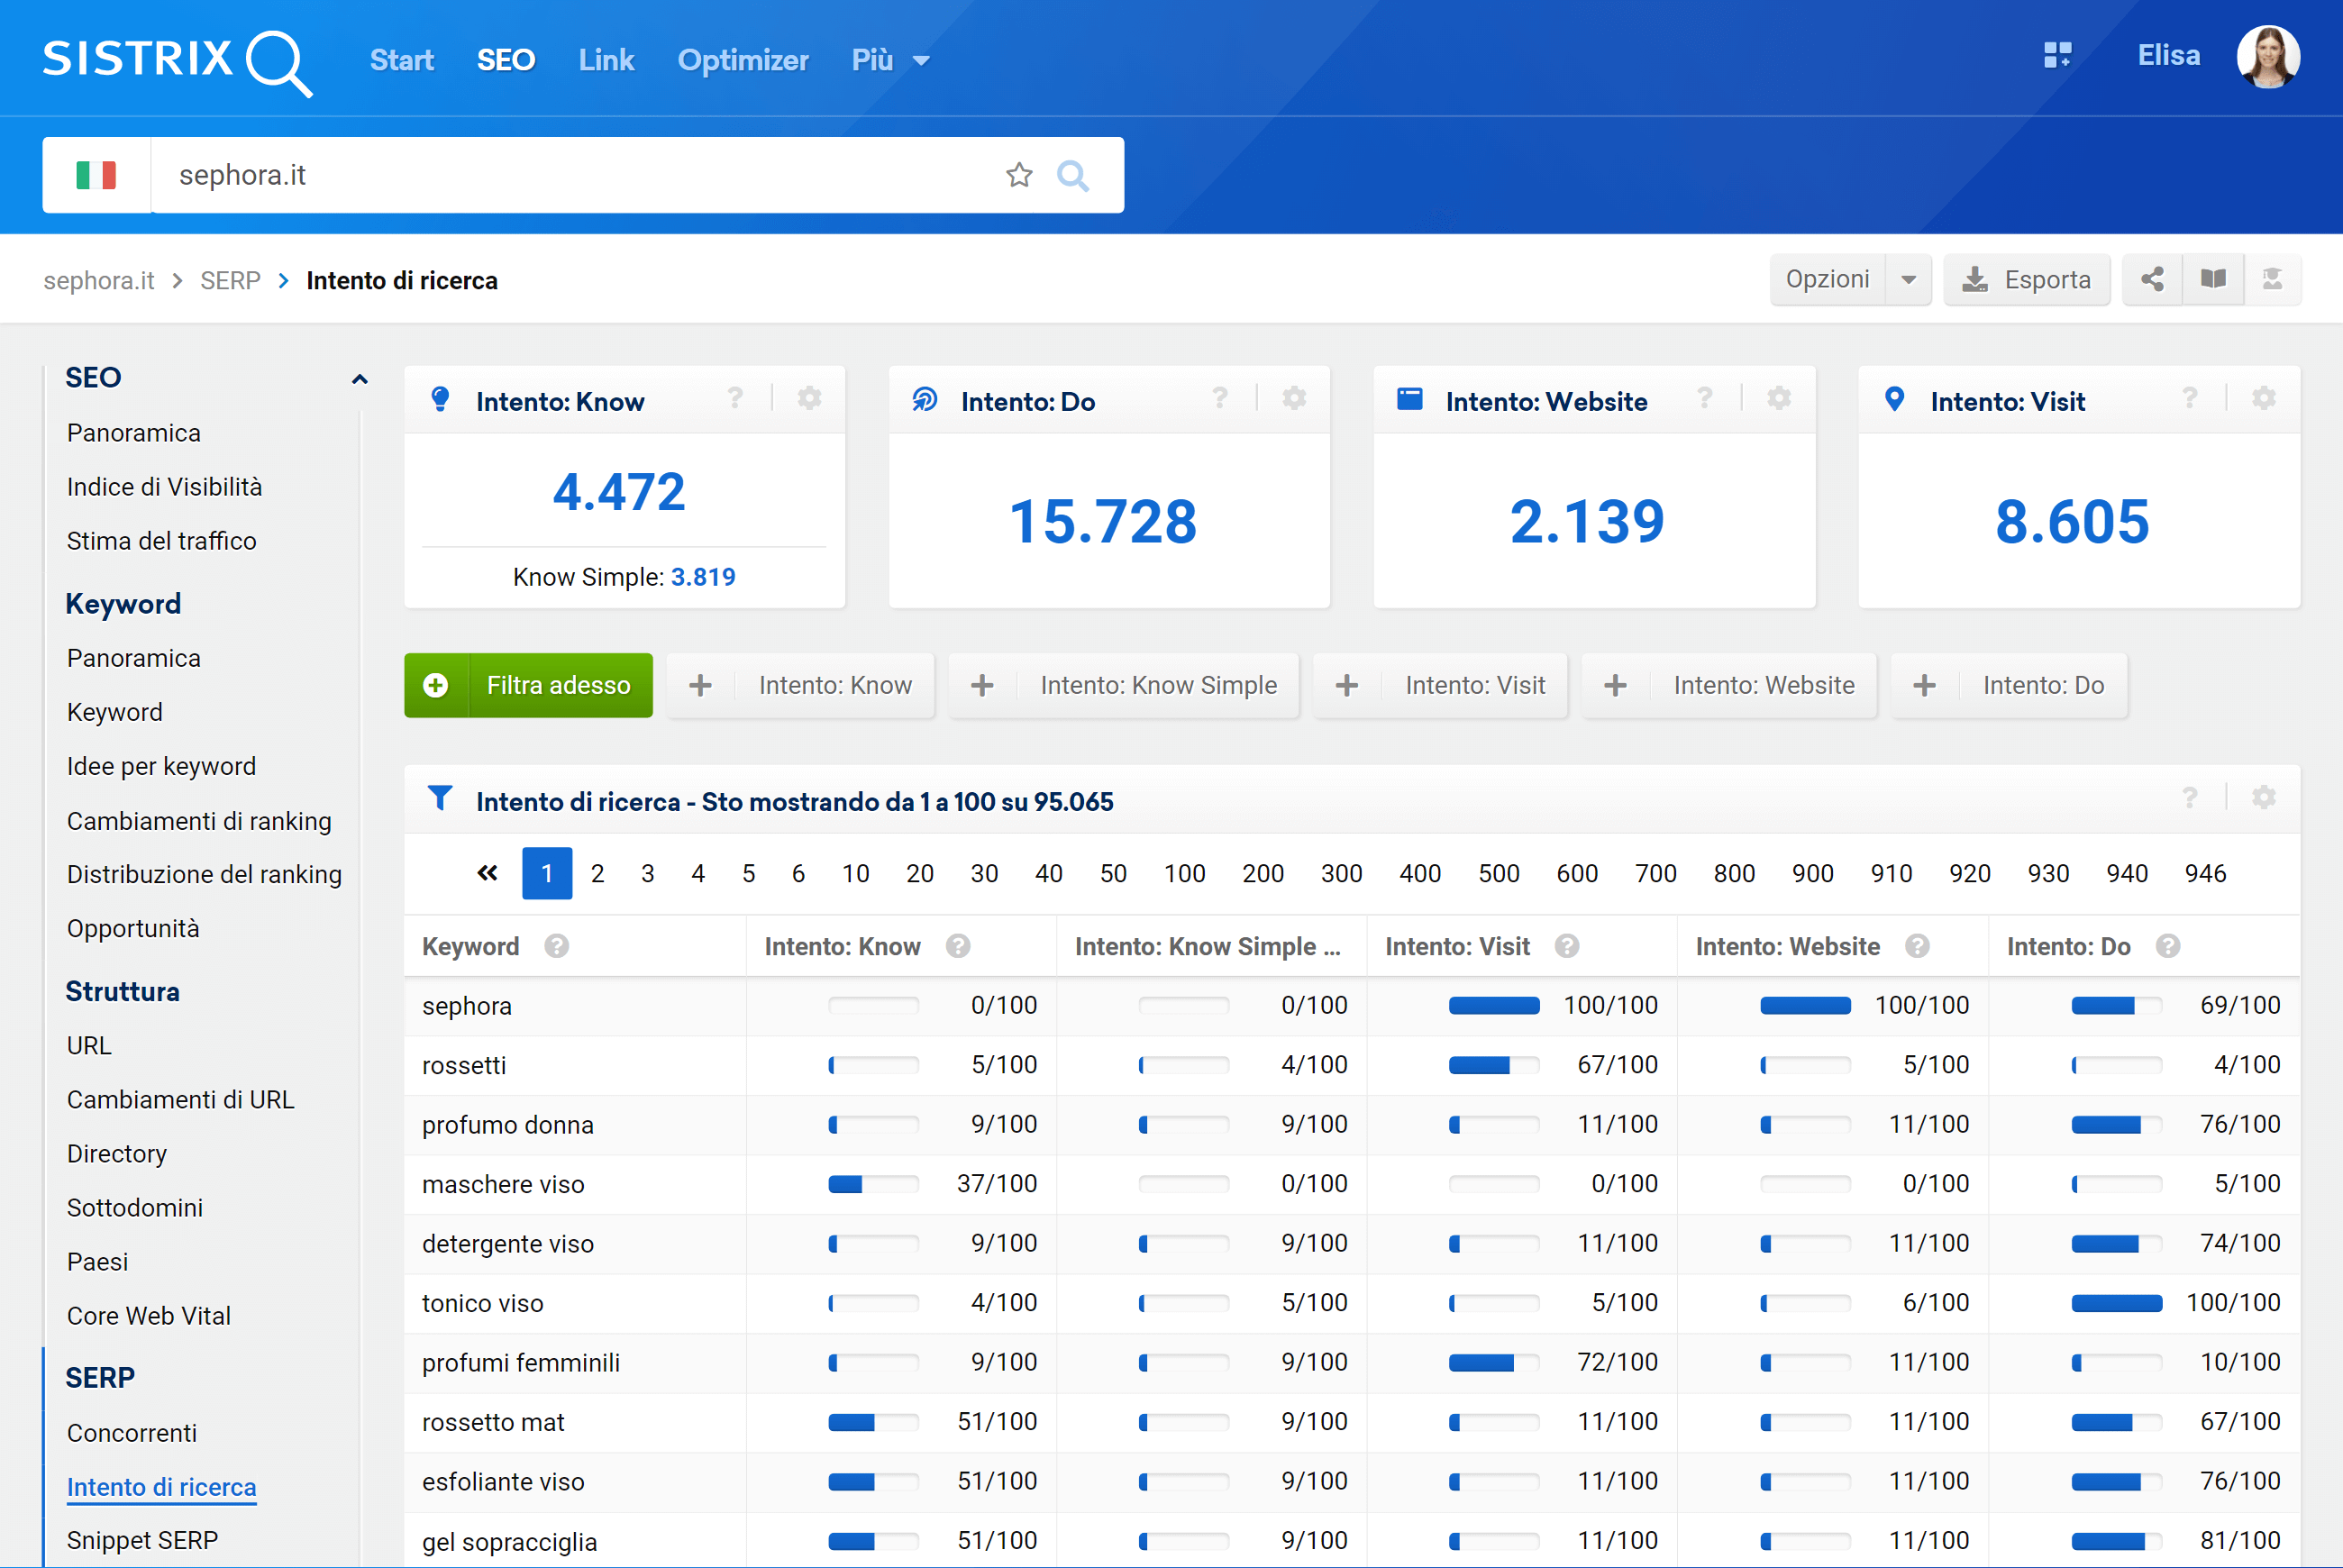Click the keyword 'tonico viso'
Image resolution: width=2343 pixels, height=1568 pixels.
click(483, 1303)
